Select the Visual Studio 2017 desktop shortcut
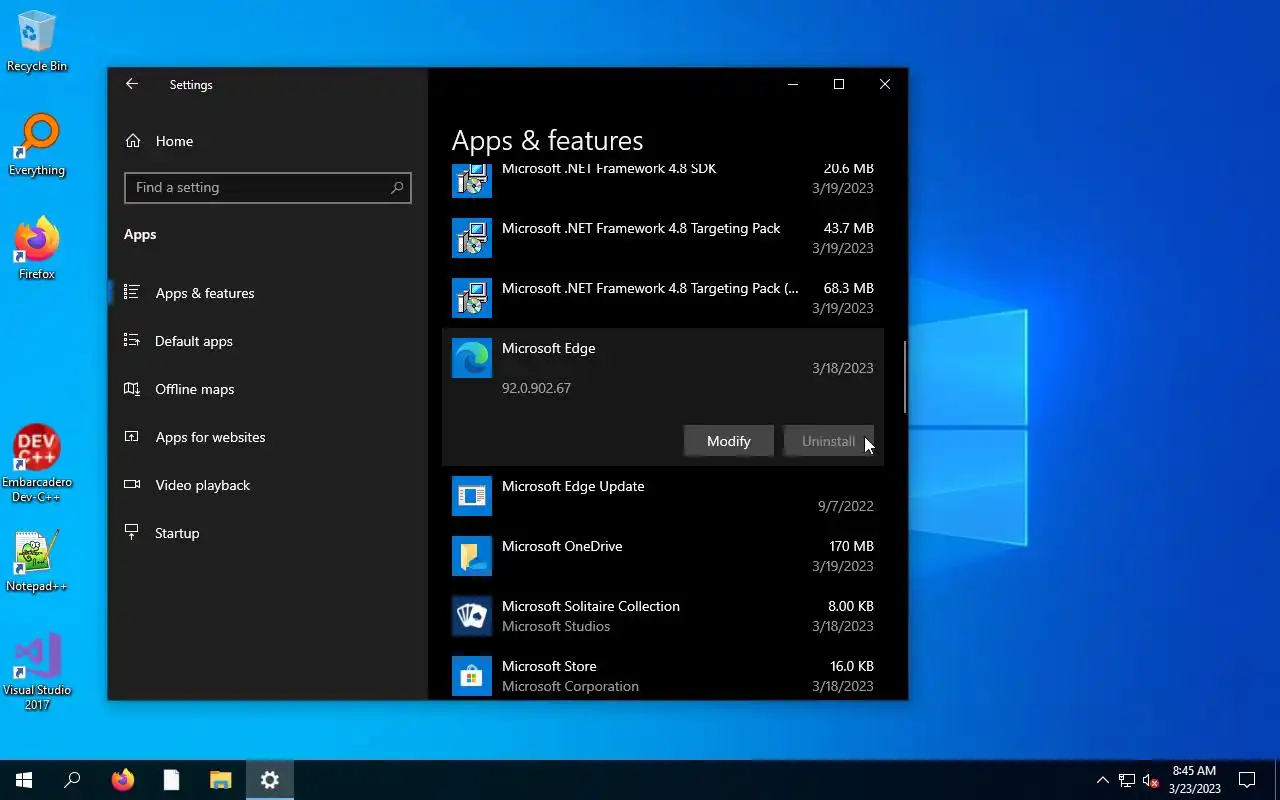This screenshot has width=1280, height=800. 37,671
